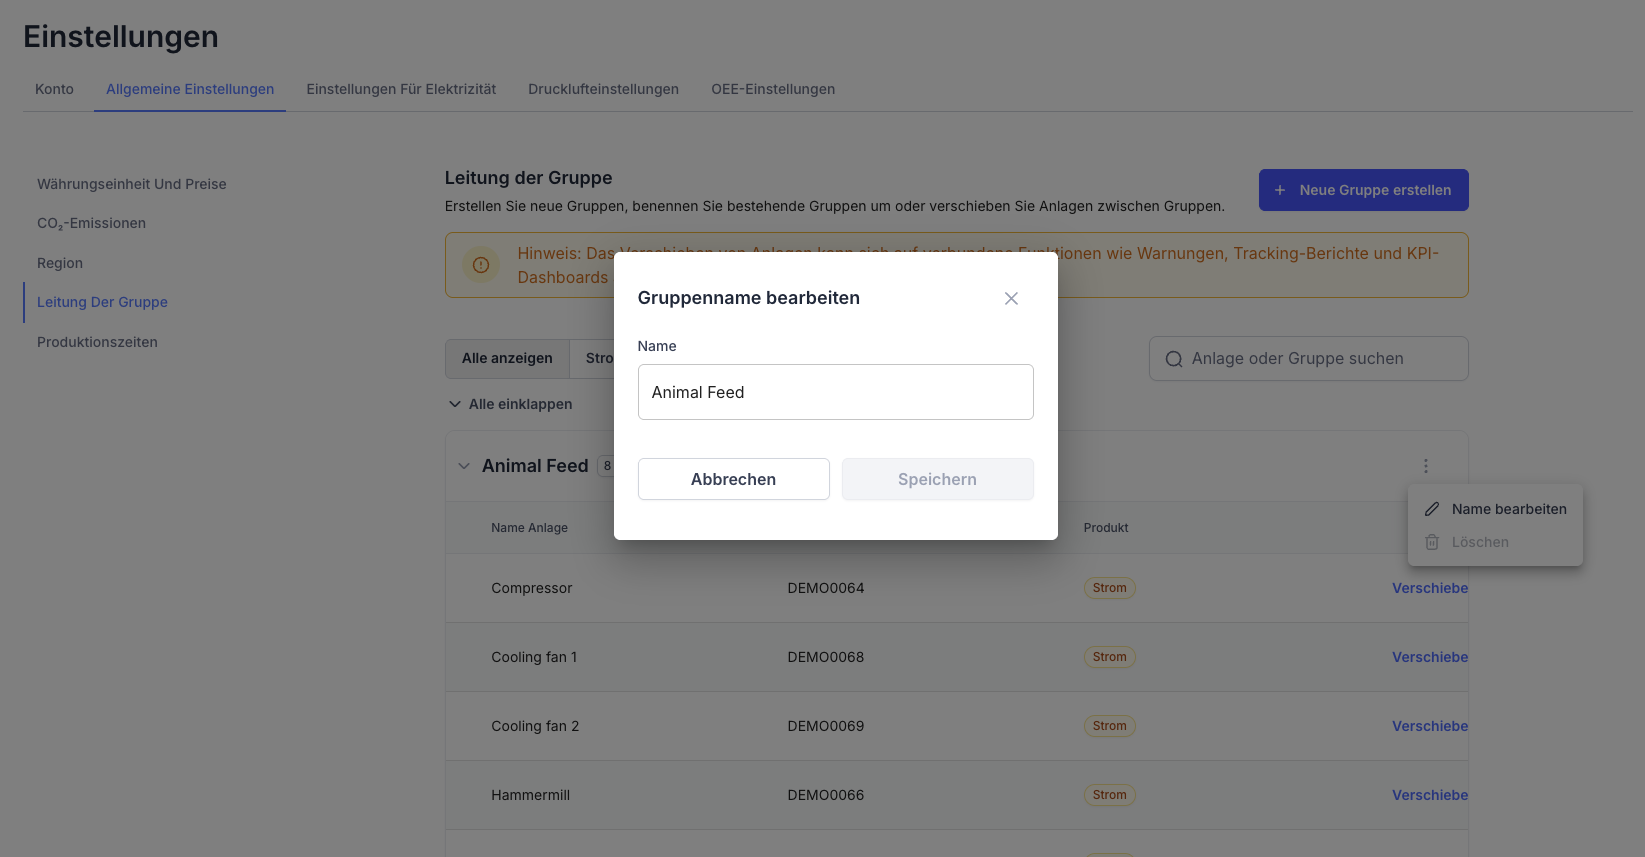Switch to the Konto tab
The height and width of the screenshot is (857, 1645).
coord(54,89)
